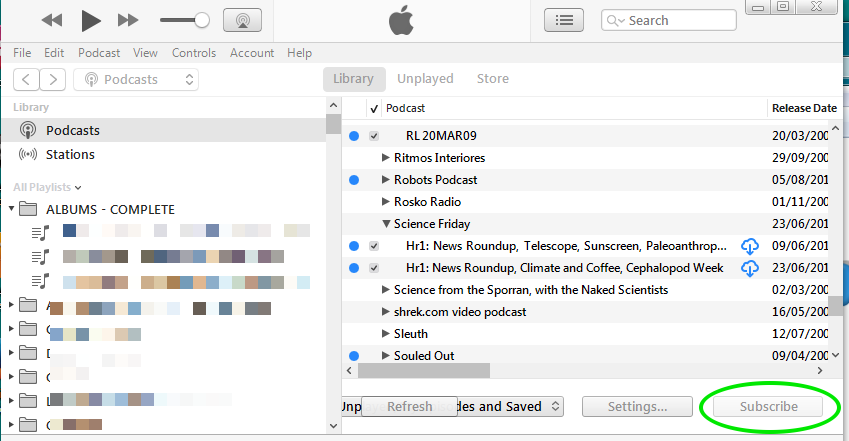Go forward with the right chevron button
849x441 pixels.
tap(53, 80)
